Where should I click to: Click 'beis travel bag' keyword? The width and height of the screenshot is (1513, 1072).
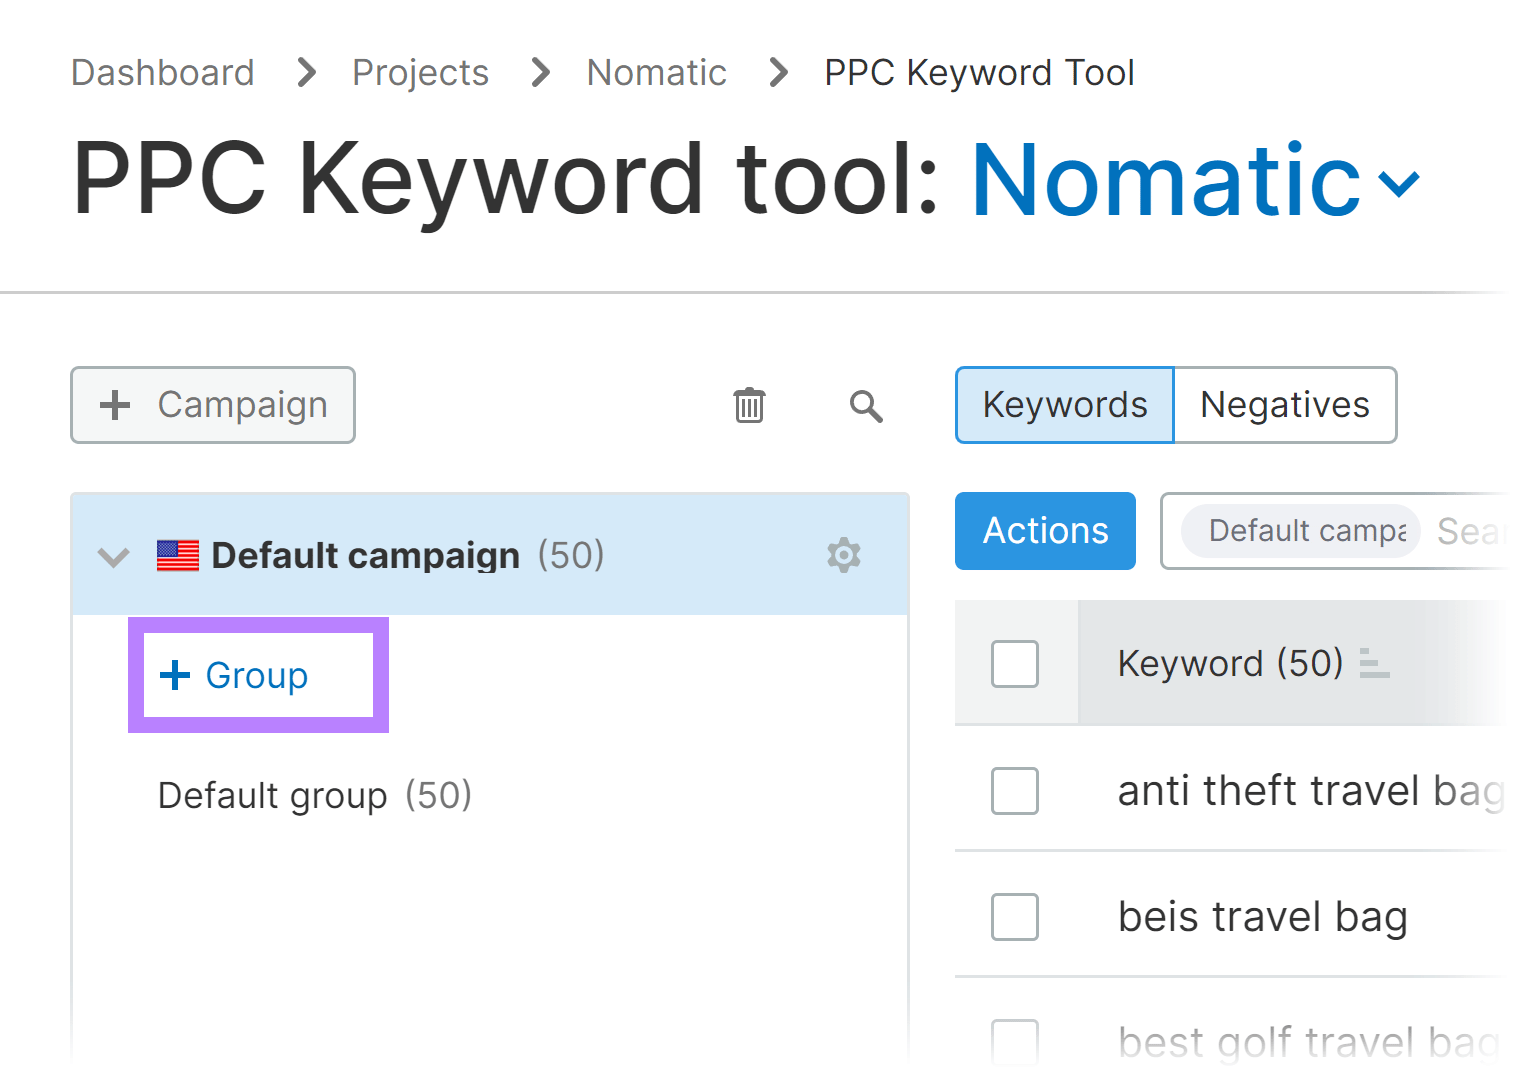1263,917
